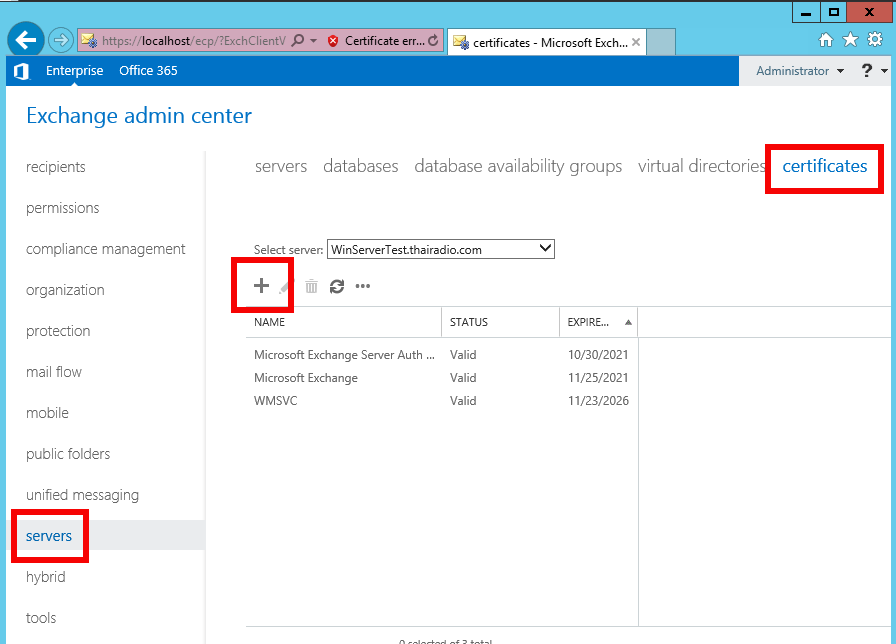Click the browser forward arrow button
Screen dimensions: 896x644
click(x=61, y=40)
